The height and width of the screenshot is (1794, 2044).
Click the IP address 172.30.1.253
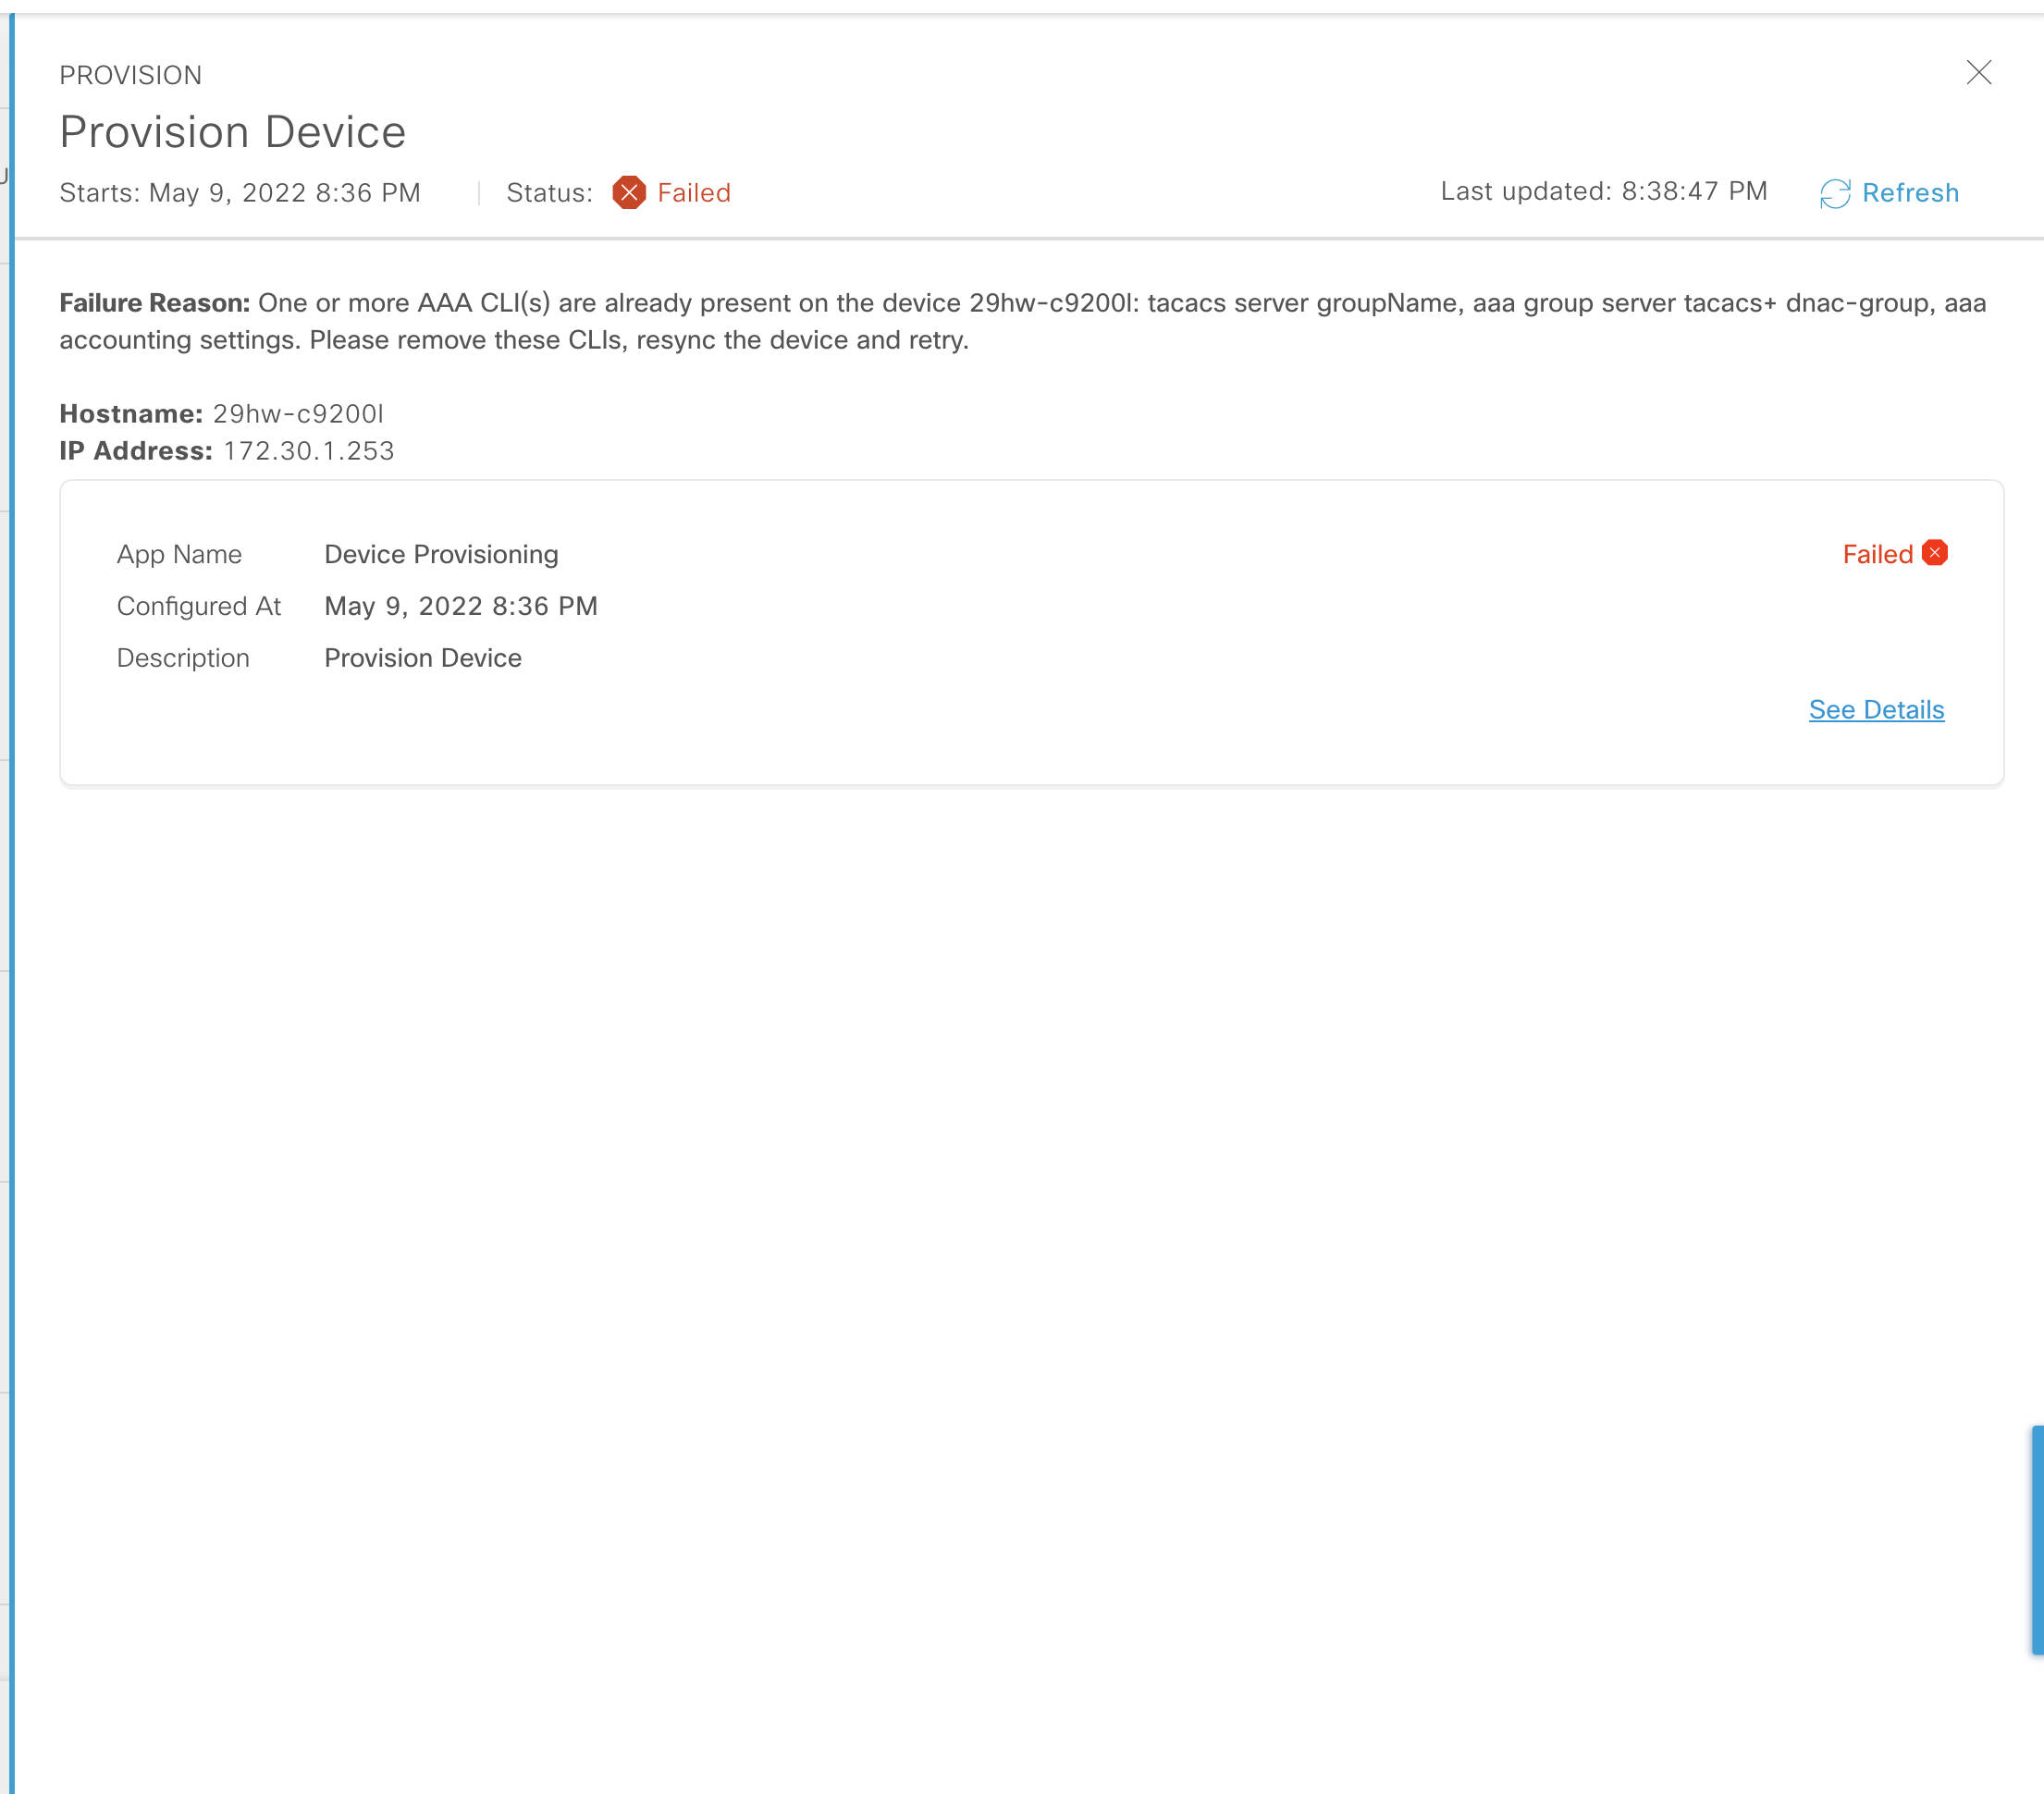tap(308, 451)
